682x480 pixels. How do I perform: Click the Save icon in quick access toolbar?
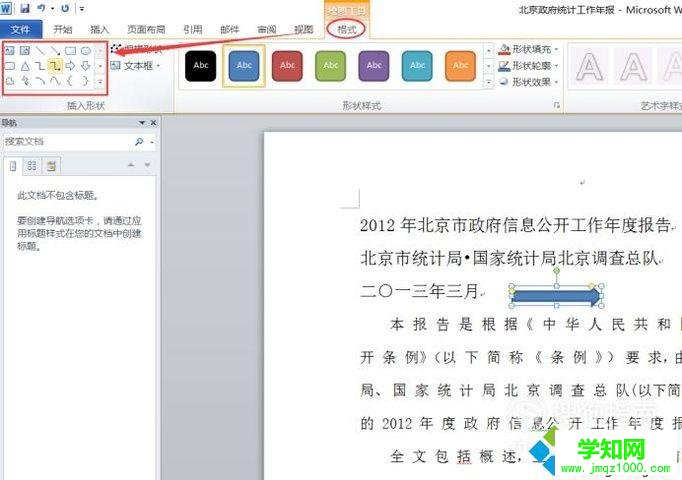(x=25, y=8)
